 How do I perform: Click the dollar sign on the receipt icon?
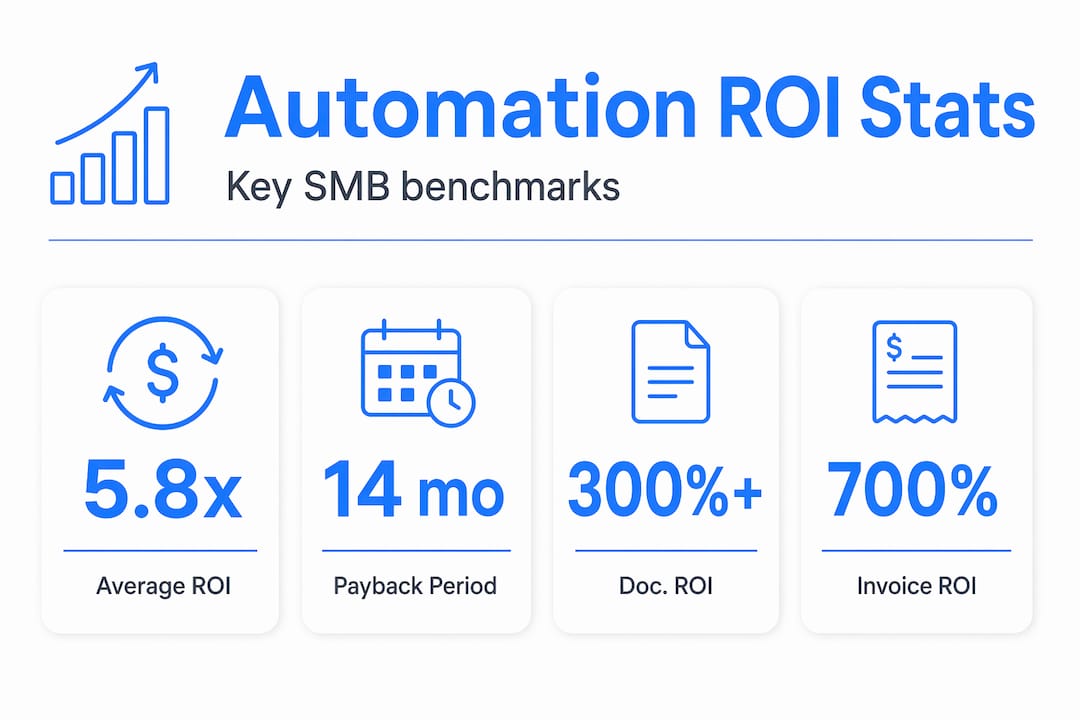894,348
